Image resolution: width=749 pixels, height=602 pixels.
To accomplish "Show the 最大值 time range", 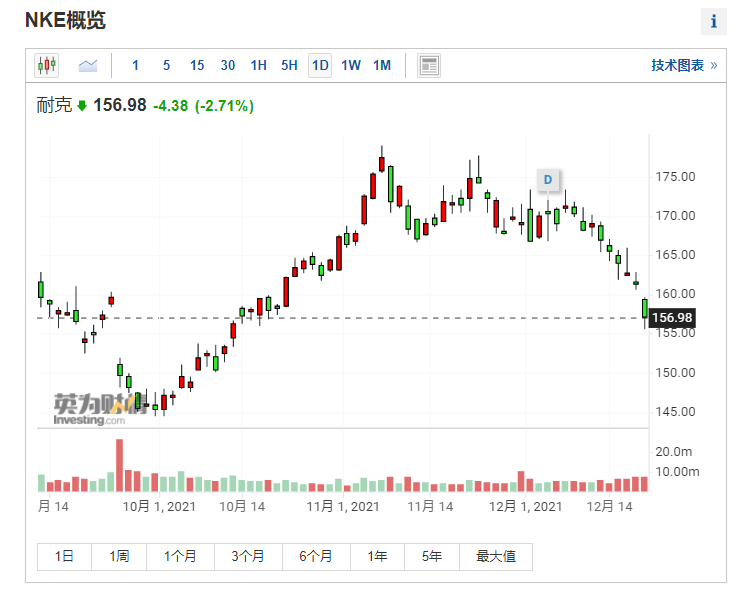I will 496,557.
